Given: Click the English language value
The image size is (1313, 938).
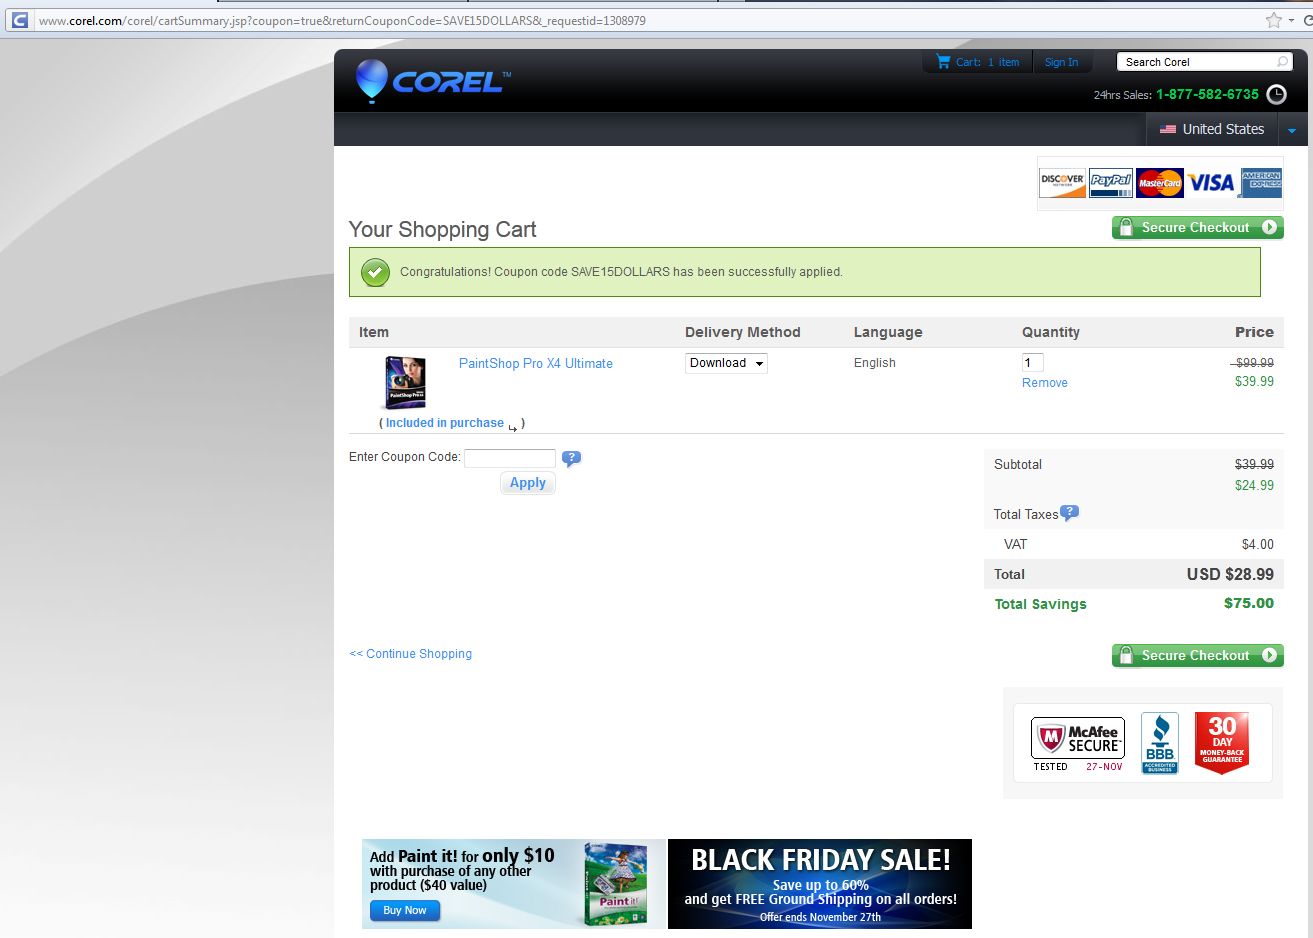Looking at the screenshot, I should click(875, 363).
